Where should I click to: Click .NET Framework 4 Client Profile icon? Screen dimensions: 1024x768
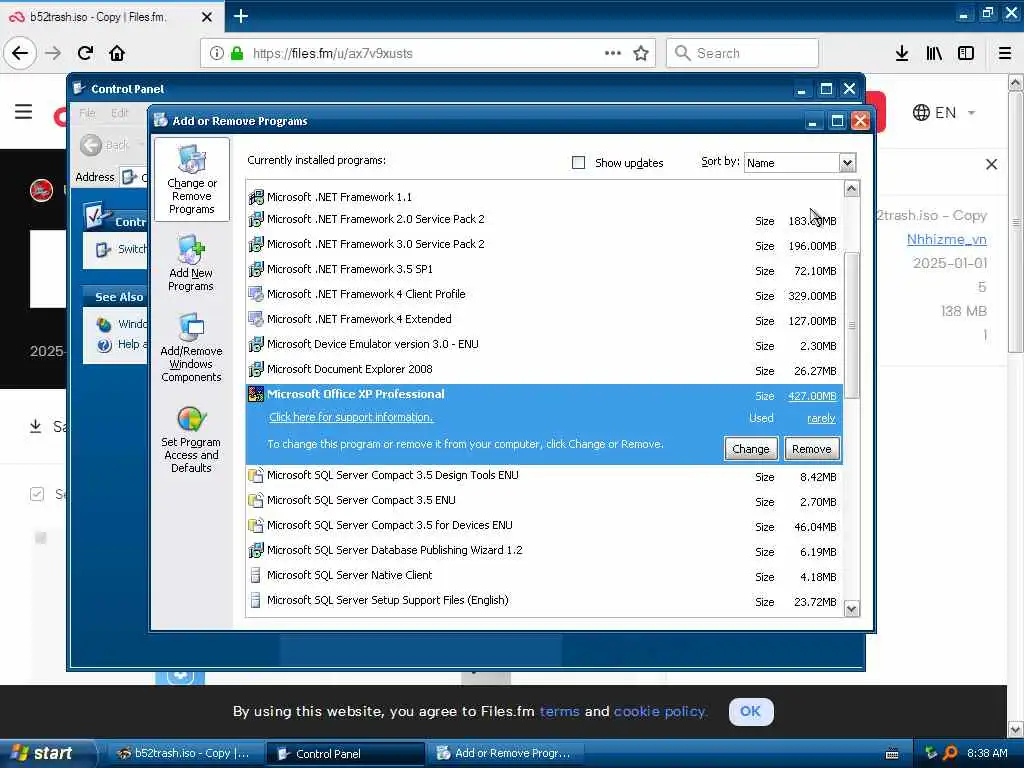(256, 294)
